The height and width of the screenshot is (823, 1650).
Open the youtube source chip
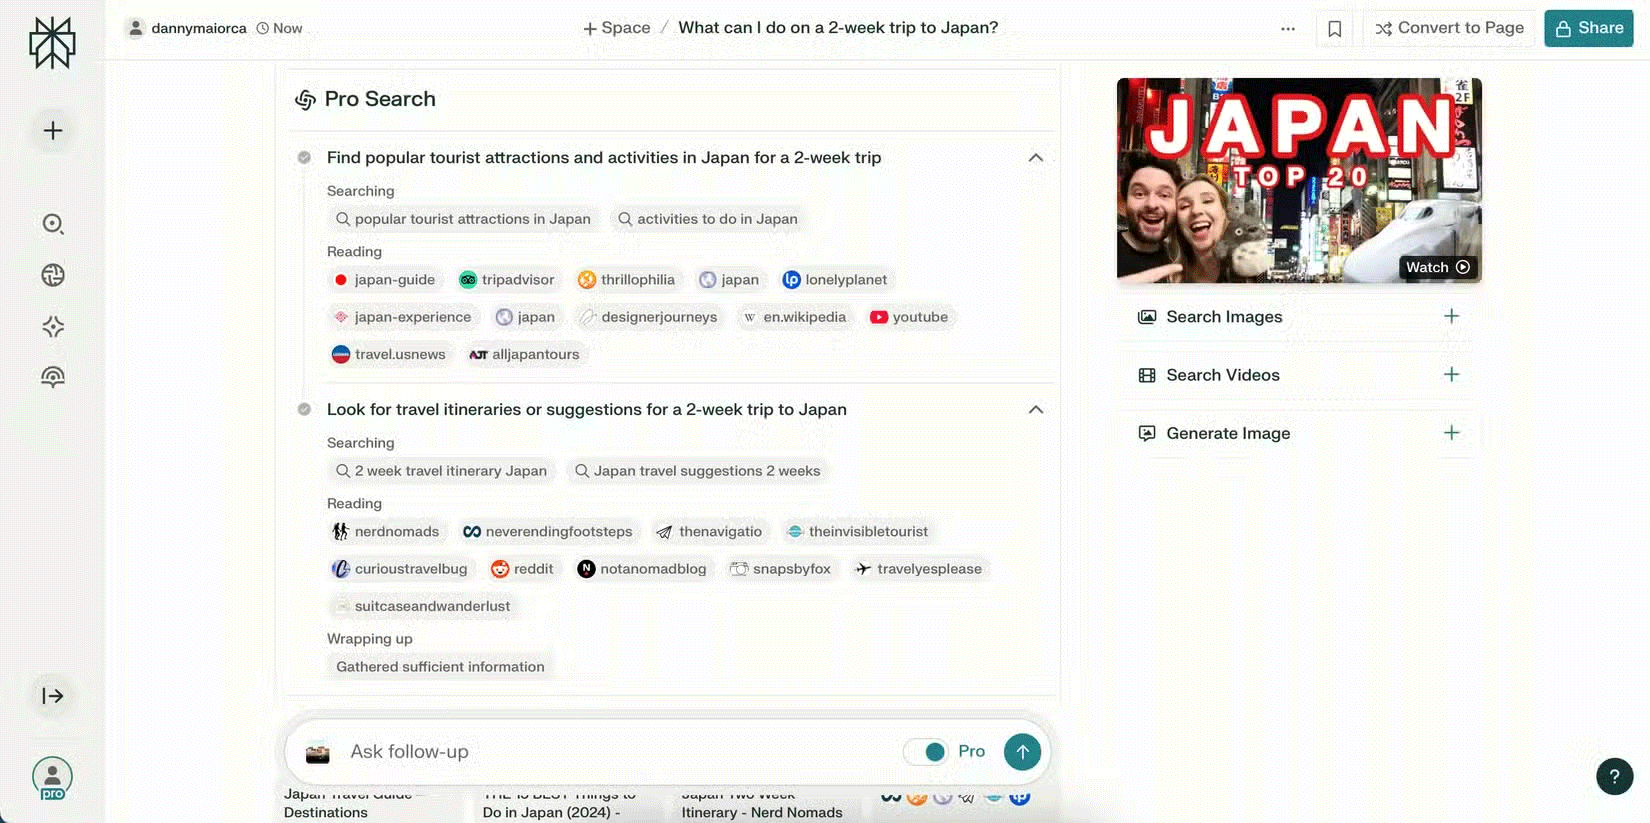click(909, 317)
